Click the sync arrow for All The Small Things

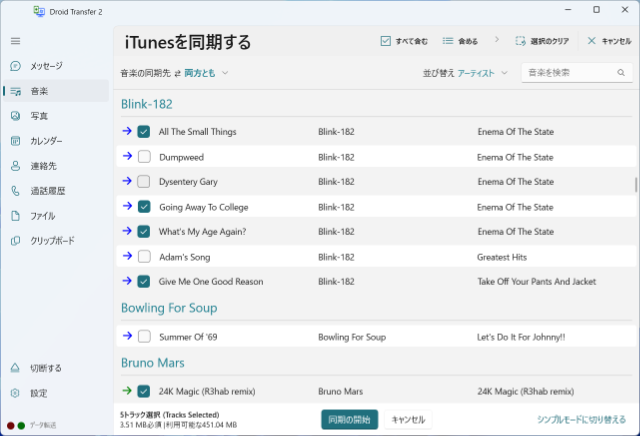[x=127, y=131]
